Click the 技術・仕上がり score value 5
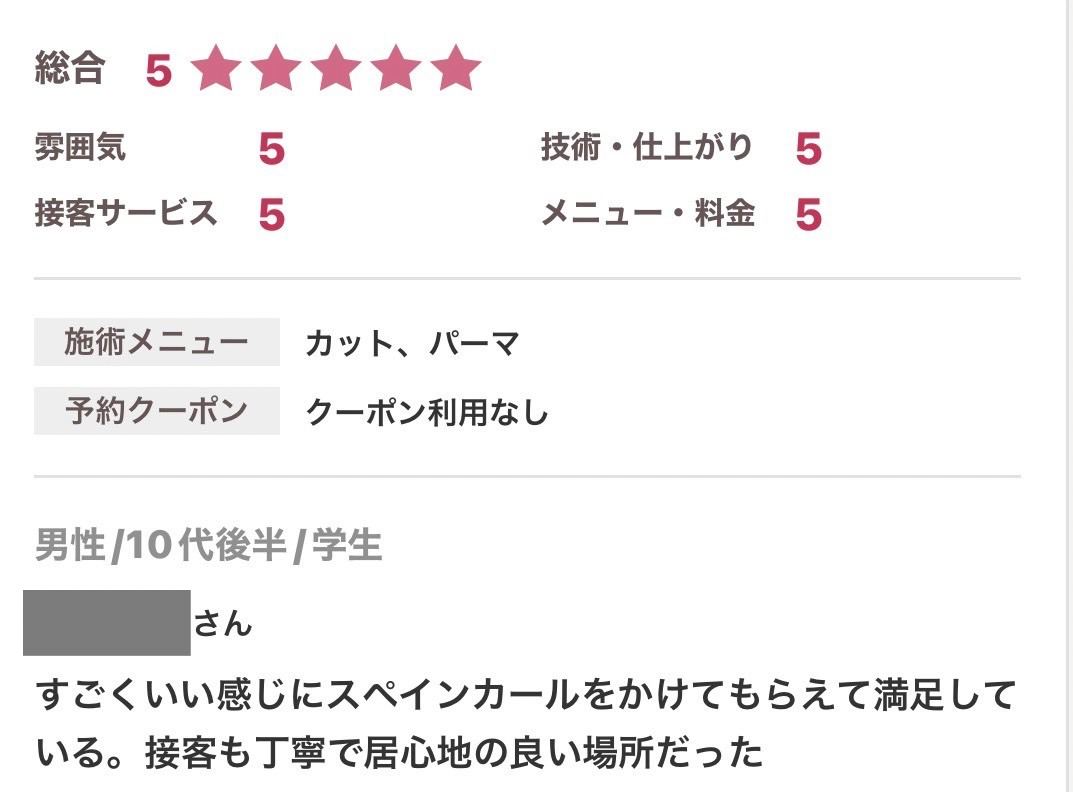This screenshot has width=1073, height=792. click(809, 149)
